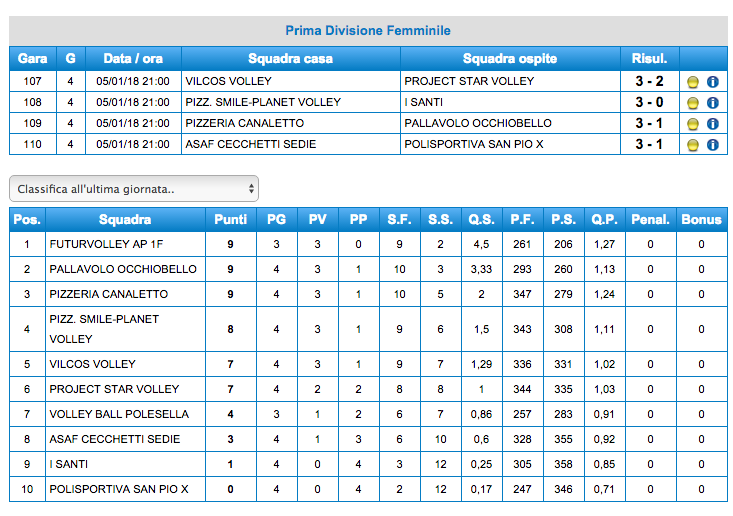This screenshot has height=516, width=733.
Task: Click the 'P.S.' standings header
Action: click(563, 220)
